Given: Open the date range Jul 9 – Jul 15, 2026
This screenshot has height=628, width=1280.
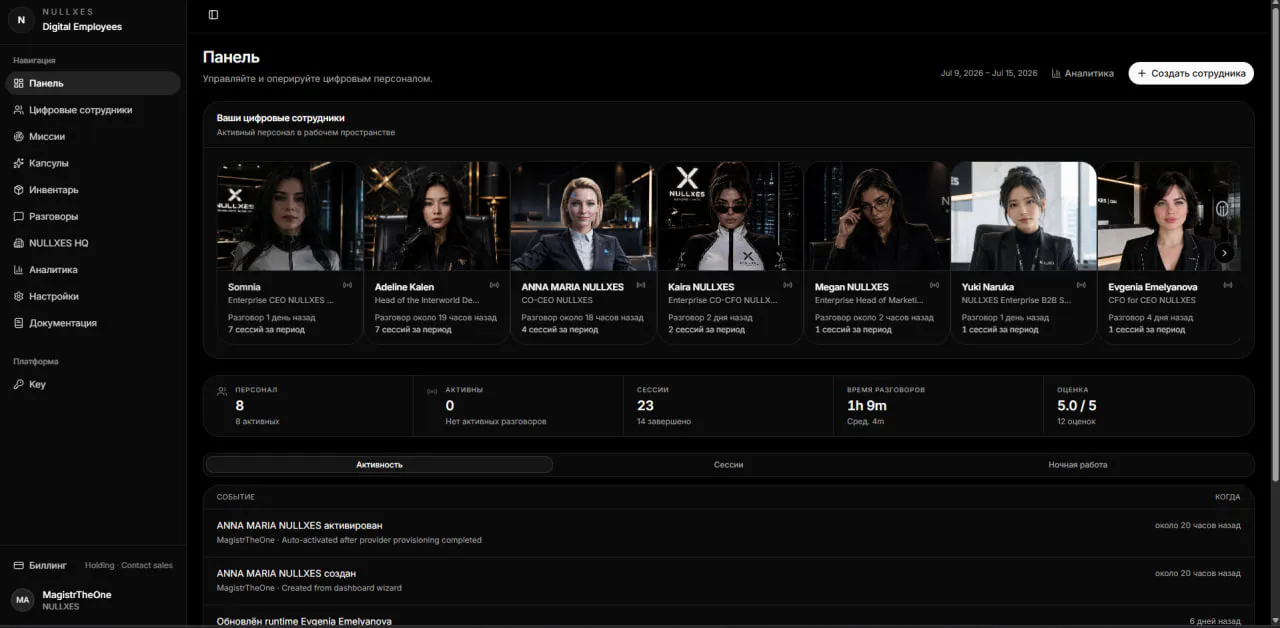Looking at the screenshot, I should tap(989, 73).
